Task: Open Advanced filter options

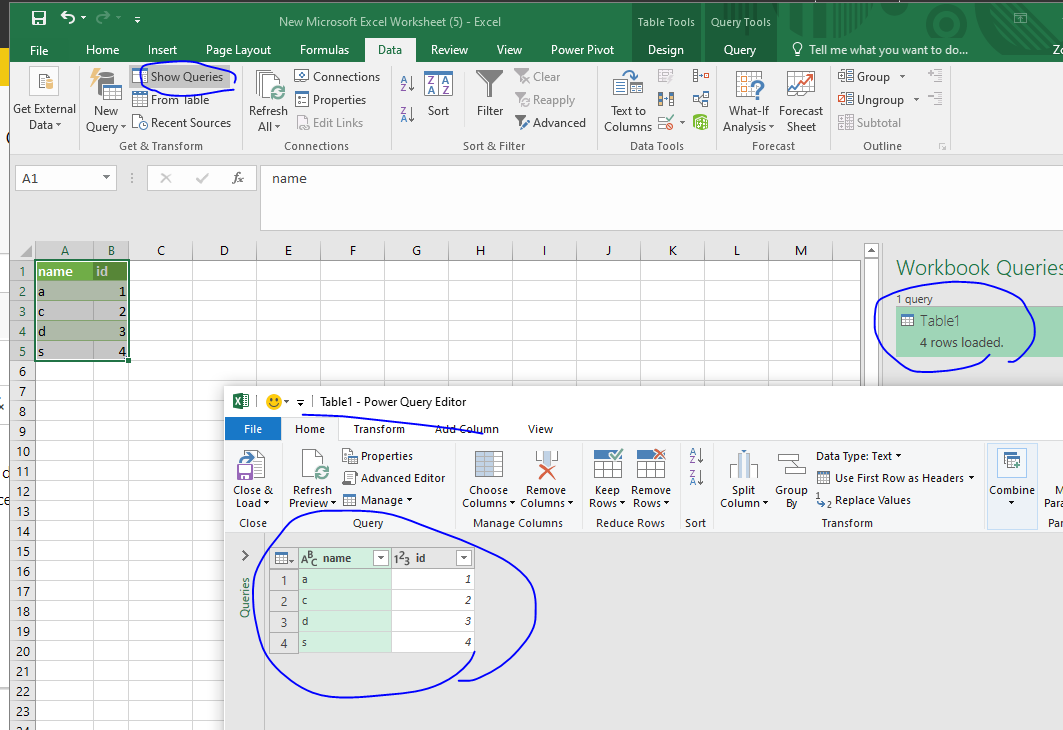Action: tap(550, 123)
